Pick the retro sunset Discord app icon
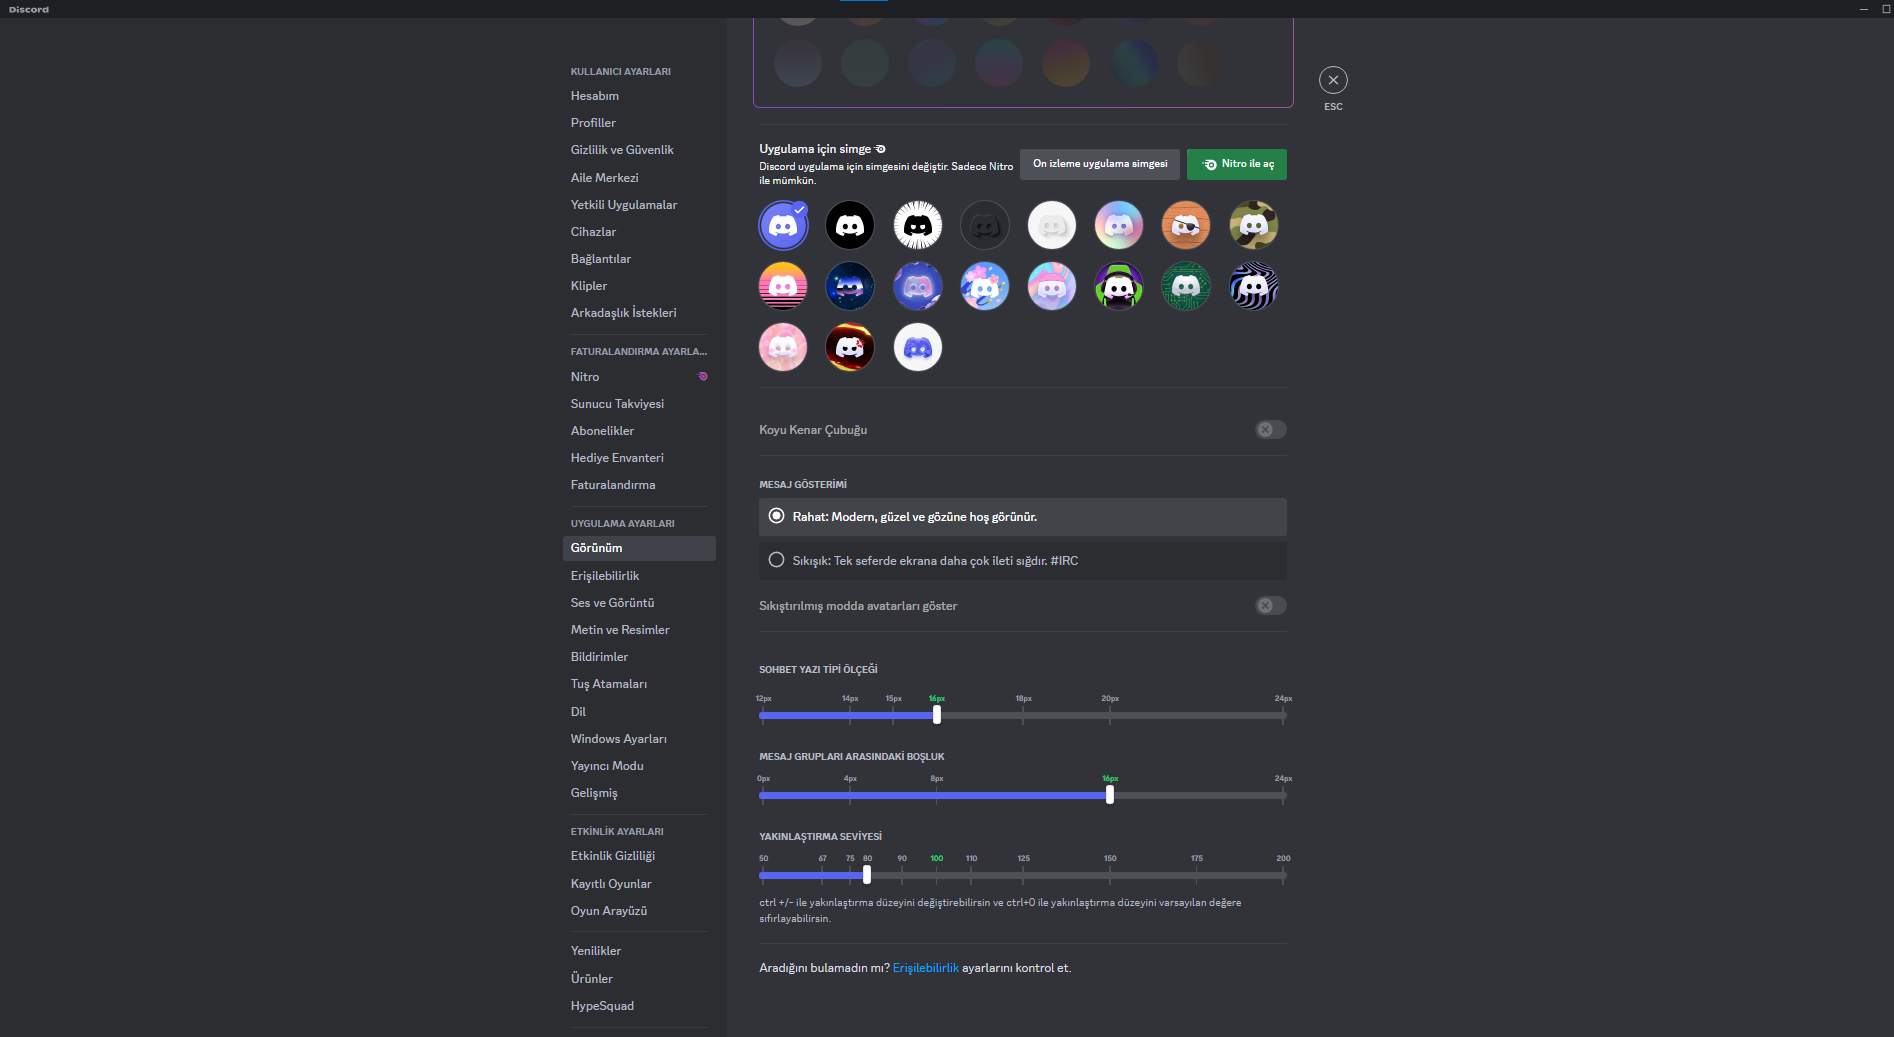 coord(783,287)
